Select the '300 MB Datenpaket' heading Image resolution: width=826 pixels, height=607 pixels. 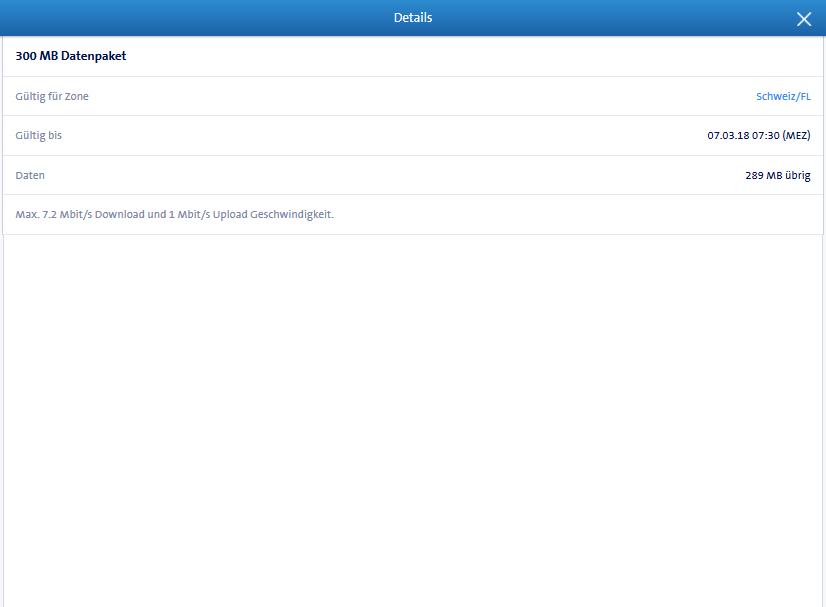pos(71,56)
